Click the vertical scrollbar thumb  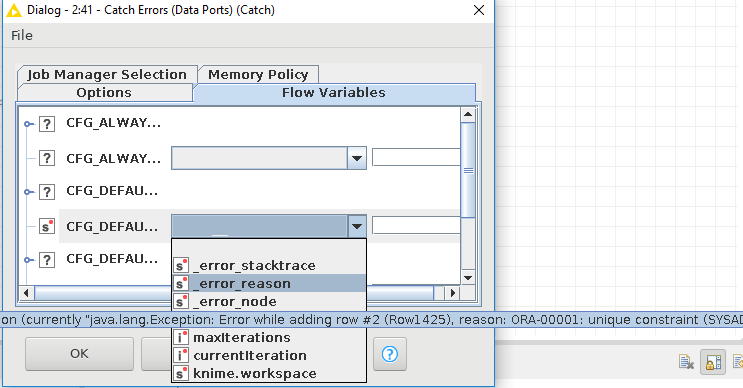click(x=468, y=170)
